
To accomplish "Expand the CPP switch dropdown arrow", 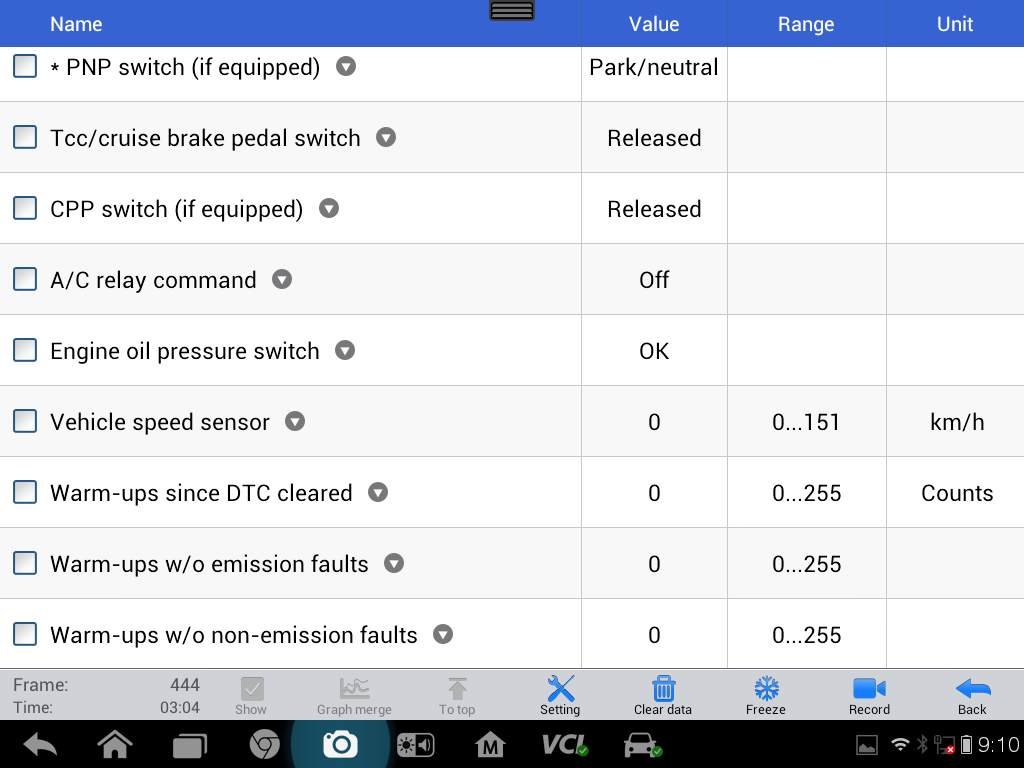I will point(328,208).
